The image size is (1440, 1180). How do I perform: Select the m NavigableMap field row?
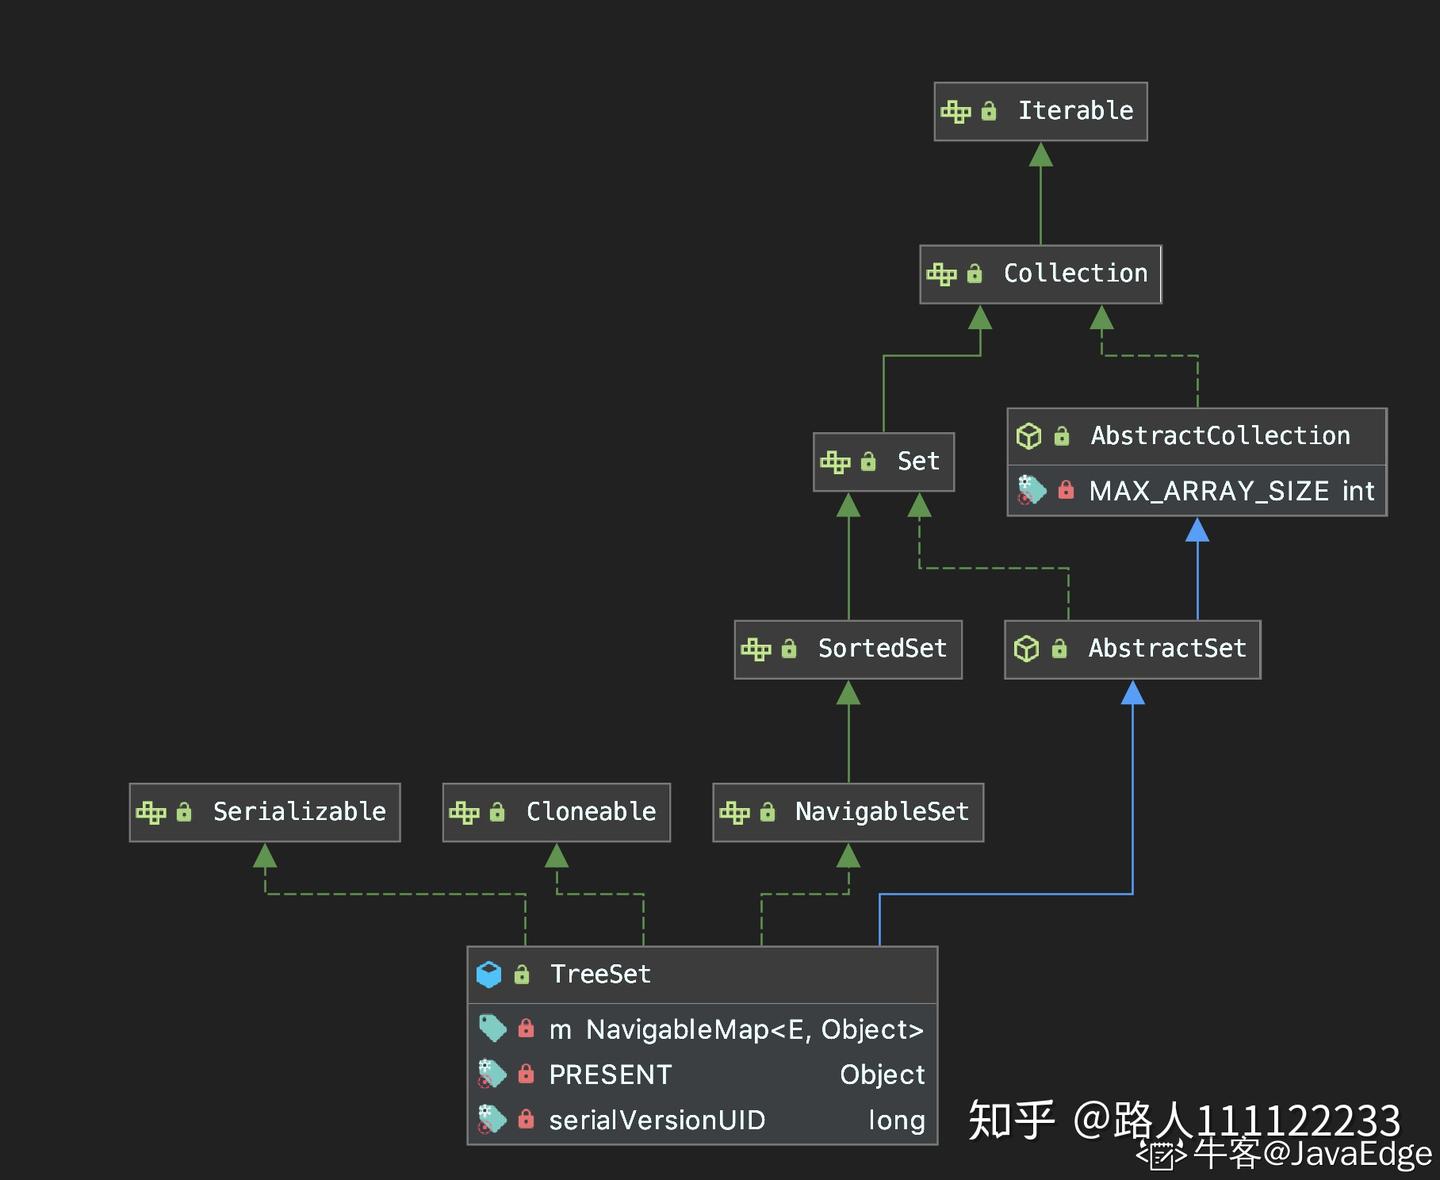coord(702,1029)
